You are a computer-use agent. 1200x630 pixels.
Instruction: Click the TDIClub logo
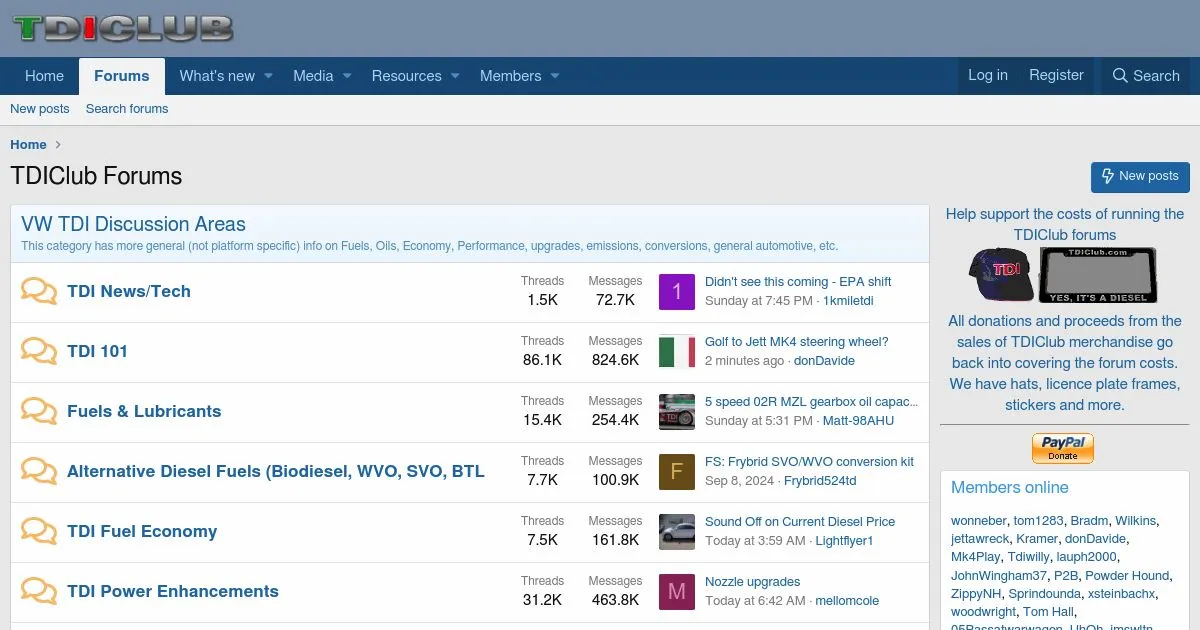tap(123, 28)
